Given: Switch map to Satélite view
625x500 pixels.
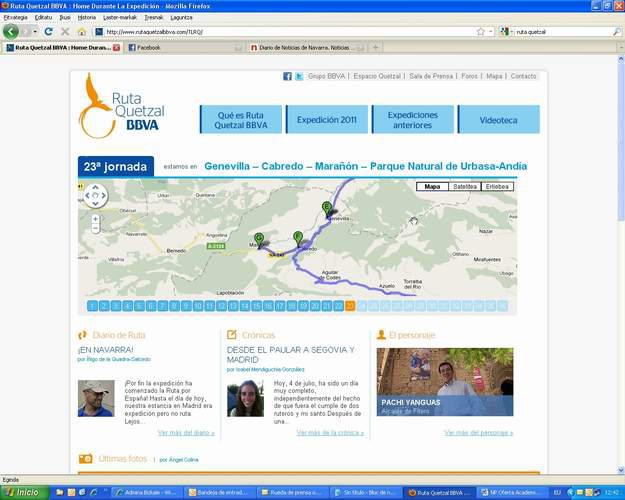Looking at the screenshot, I should click(465, 187).
